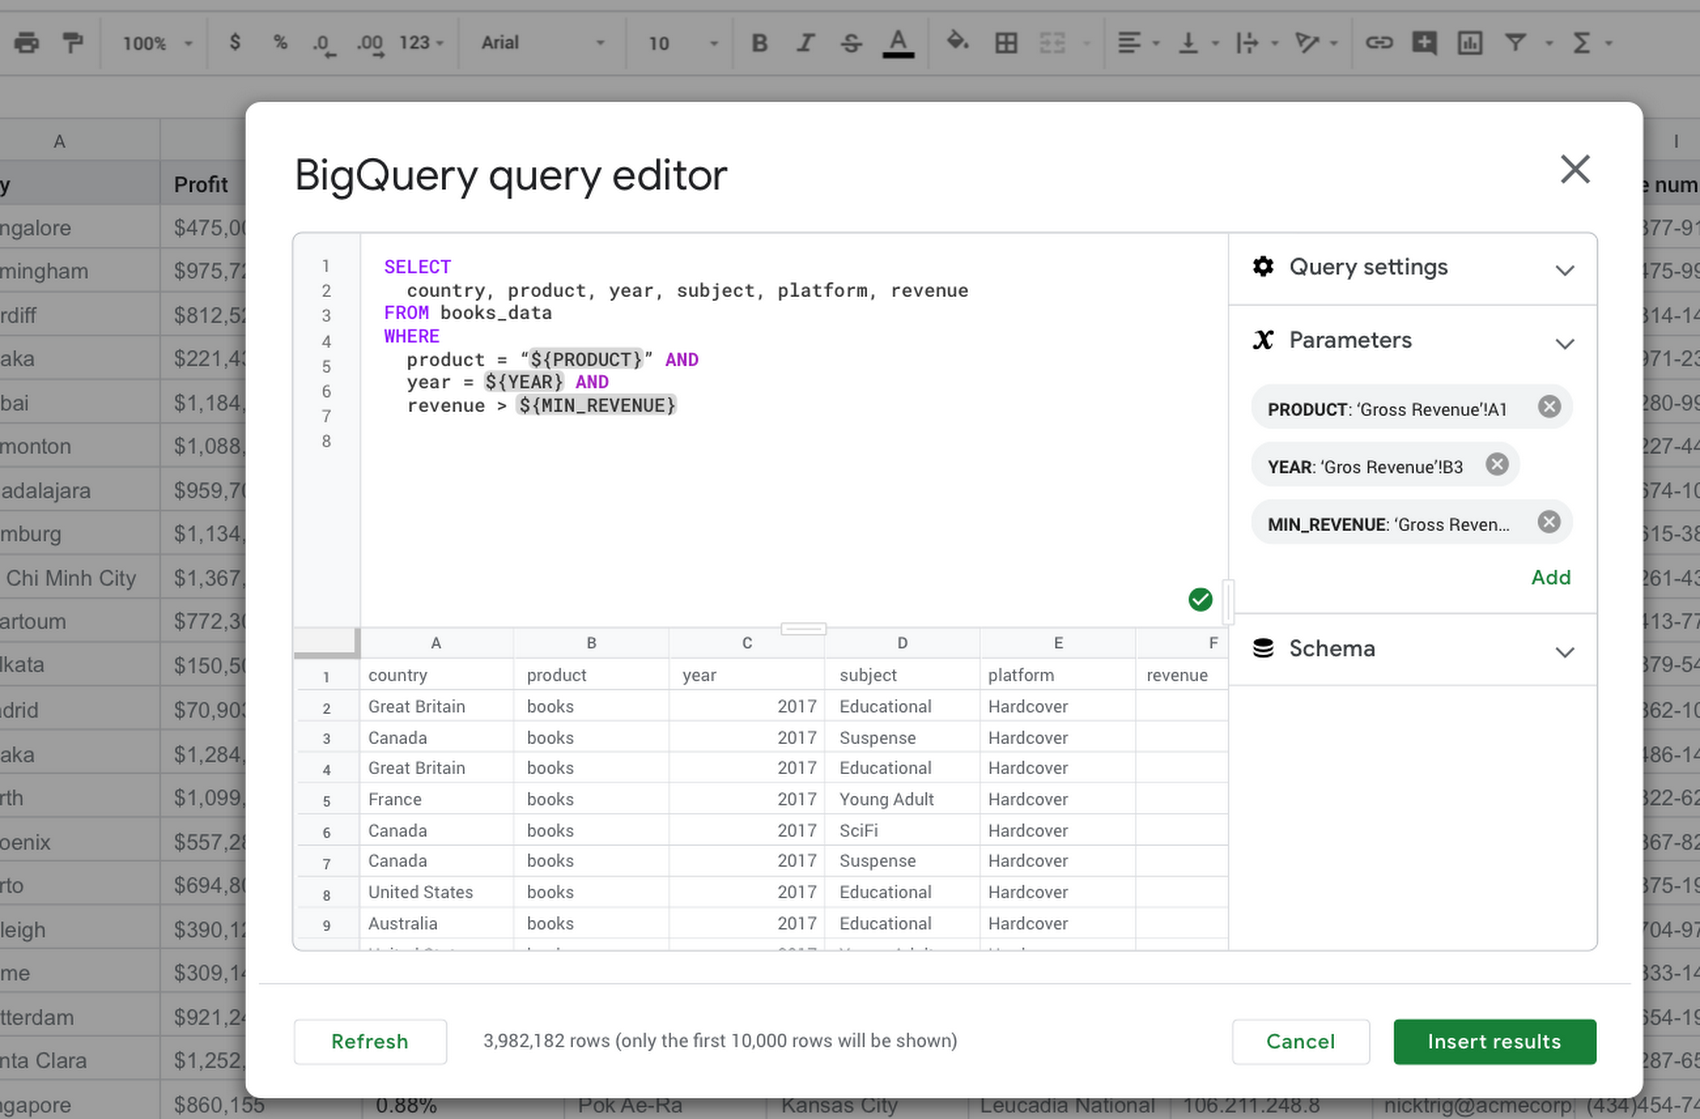This screenshot has width=1700, height=1119.
Task: Expand the Schema section
Action: (1565, 652)
